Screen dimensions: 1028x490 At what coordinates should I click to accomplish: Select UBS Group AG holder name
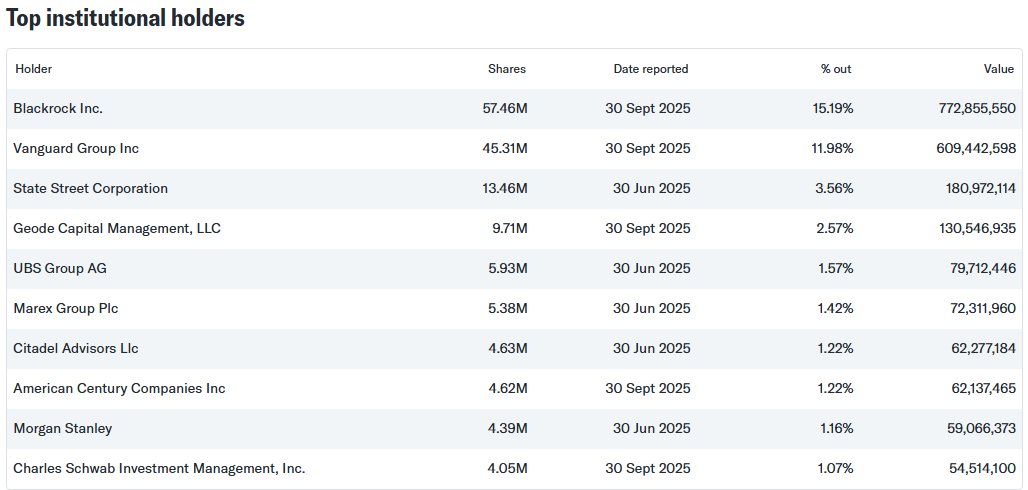[x=58, y=269]
